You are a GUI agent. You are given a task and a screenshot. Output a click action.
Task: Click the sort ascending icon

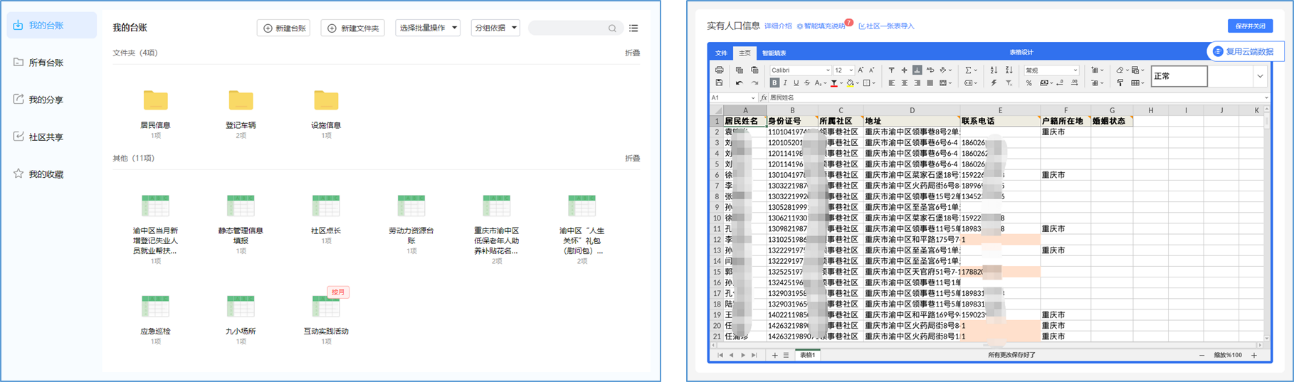point(994,70)
